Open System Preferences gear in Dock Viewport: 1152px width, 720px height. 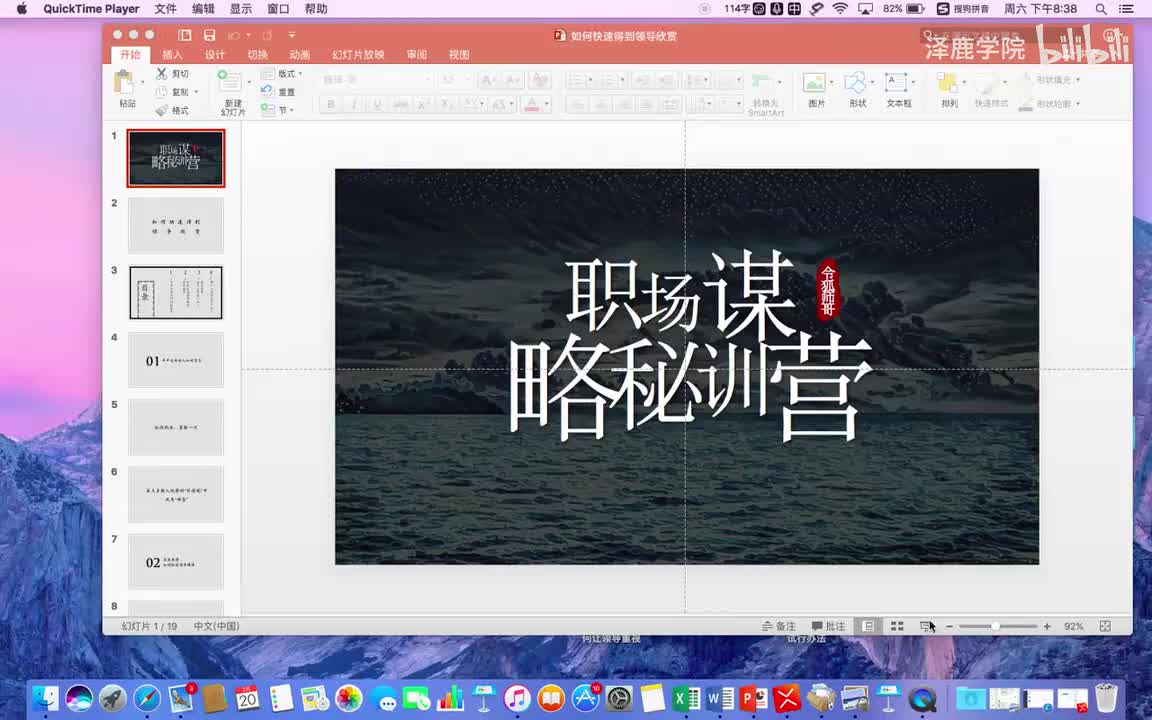[619, 698]
